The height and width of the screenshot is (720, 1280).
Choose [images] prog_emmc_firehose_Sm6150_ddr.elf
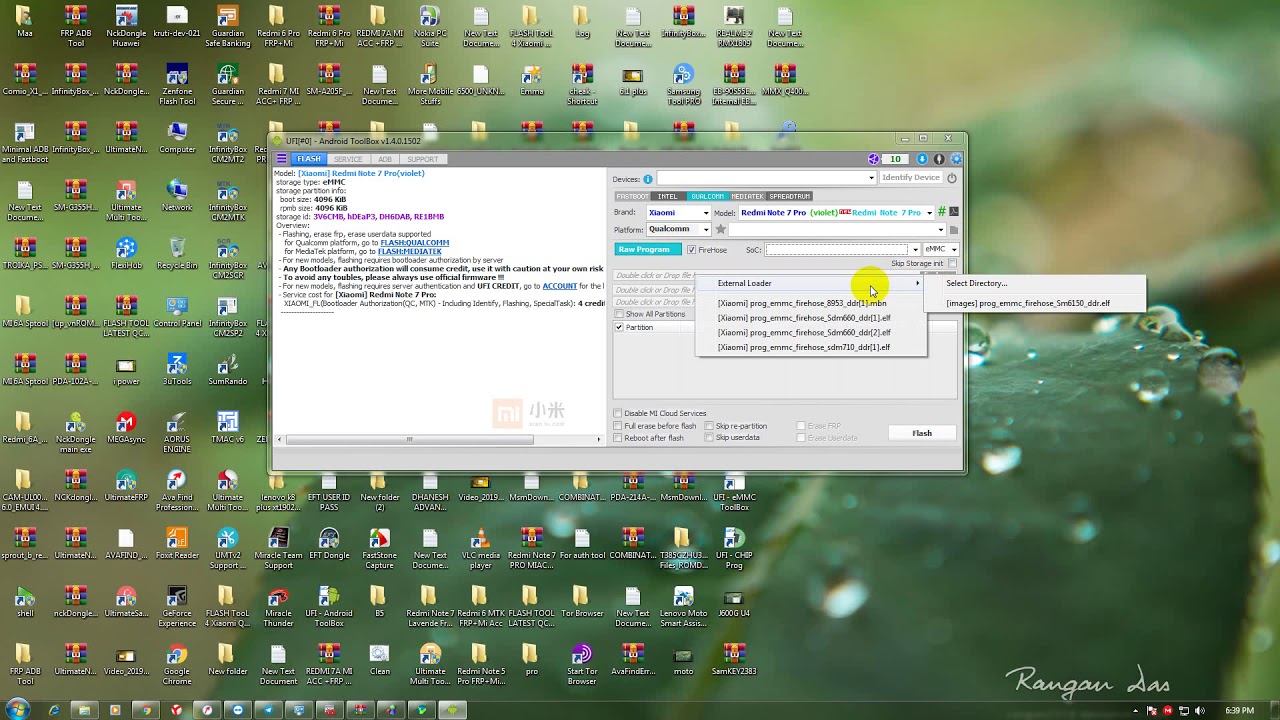point(1036,303)
